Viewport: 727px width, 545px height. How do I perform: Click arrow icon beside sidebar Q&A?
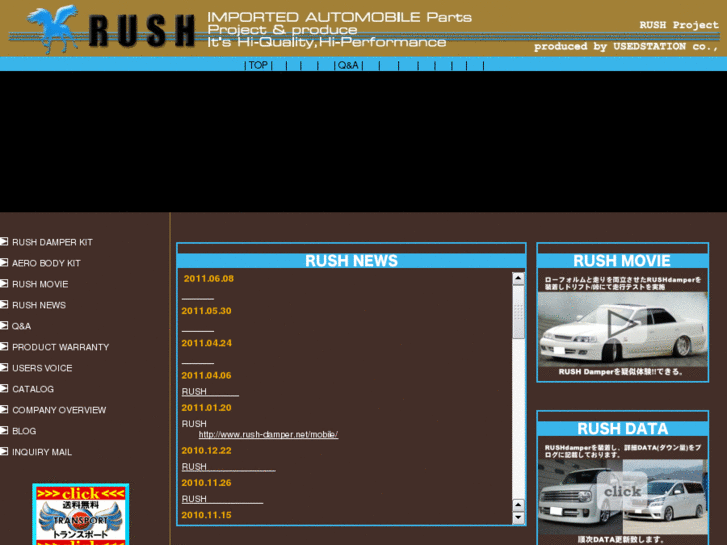coord(4,325)
